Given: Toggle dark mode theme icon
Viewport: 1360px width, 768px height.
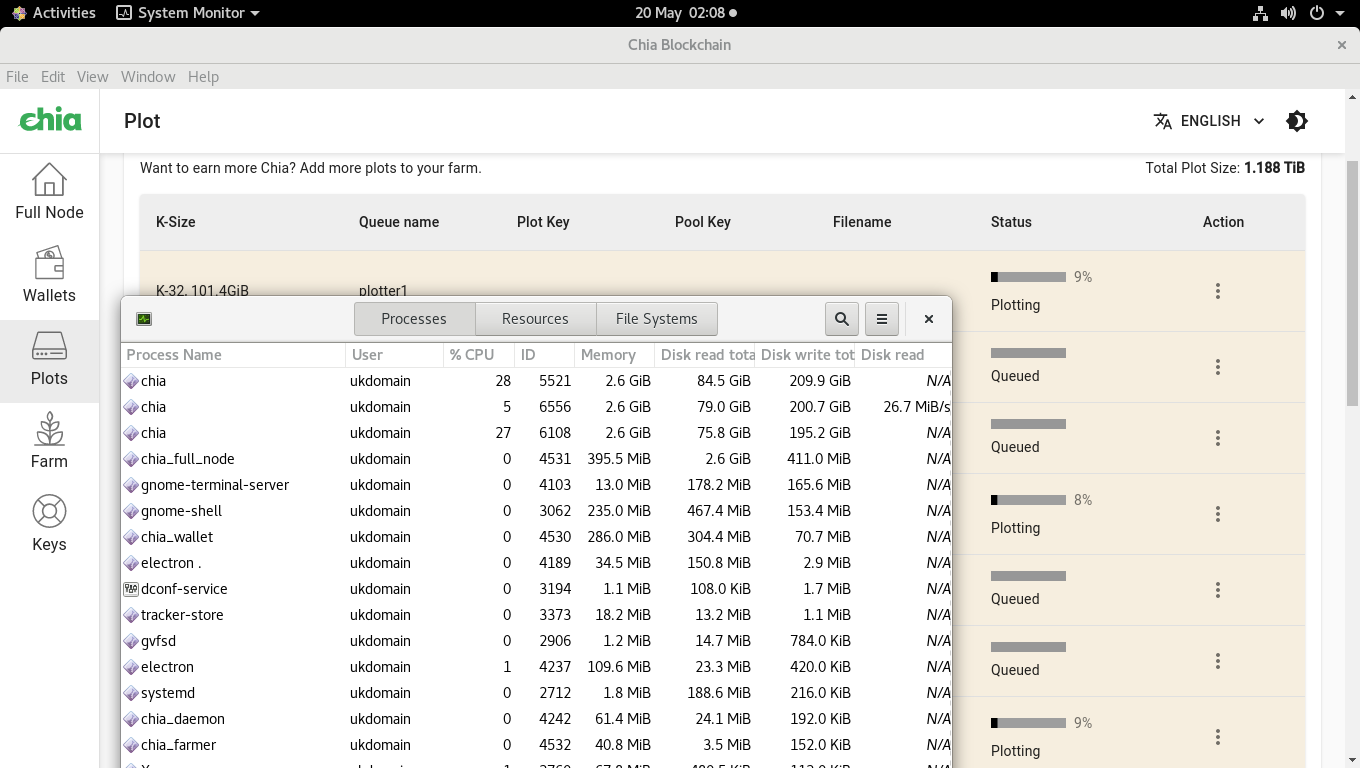Looking at the screenshot, I should (x=1297, y=121).
